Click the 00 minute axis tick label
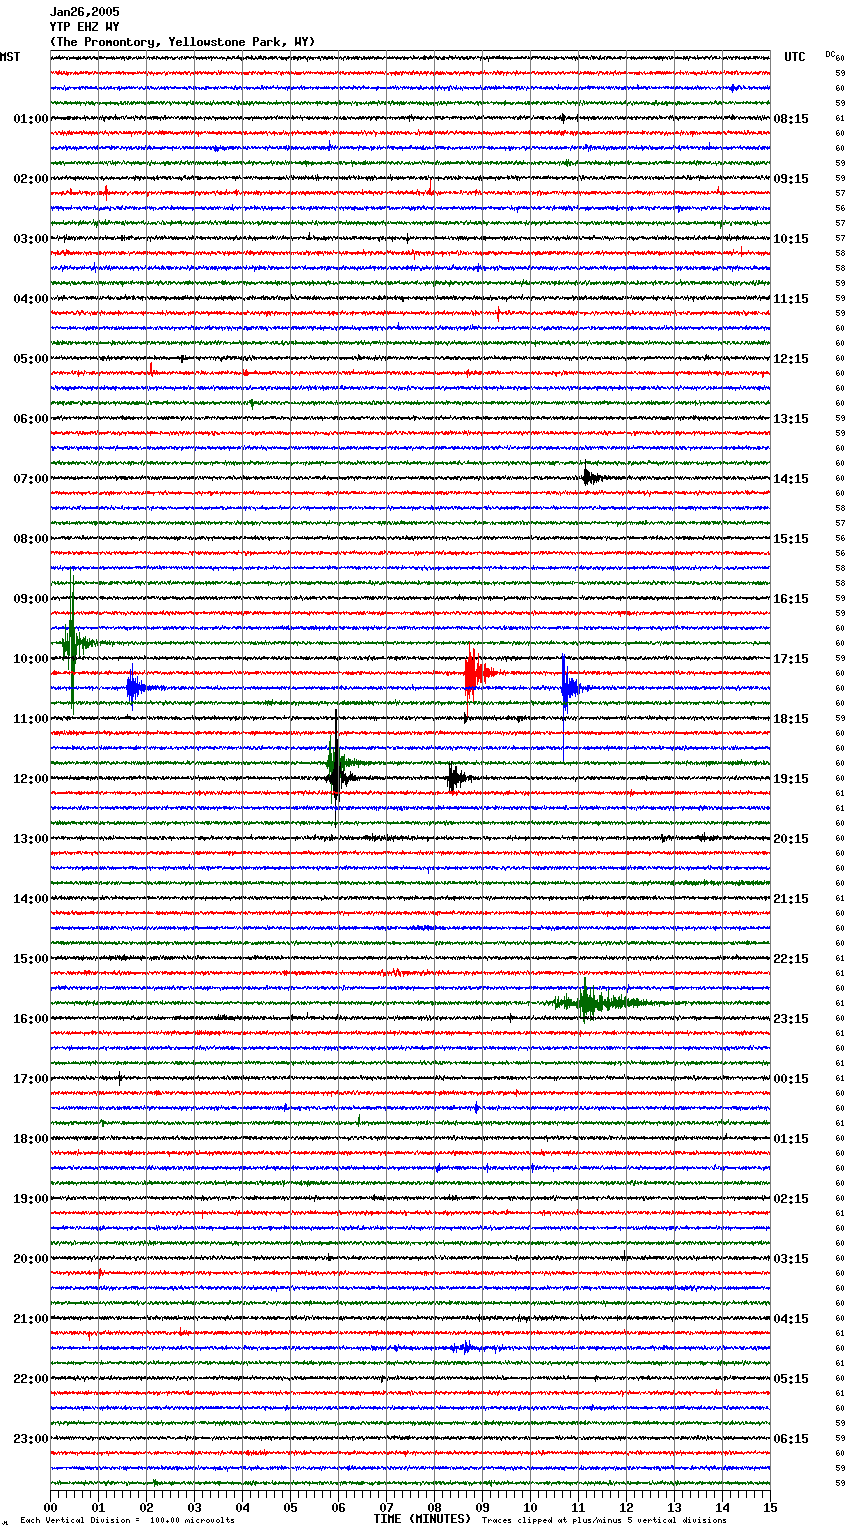Image resolution: width=850 pixels, height=1534 pixels. 51,1507
